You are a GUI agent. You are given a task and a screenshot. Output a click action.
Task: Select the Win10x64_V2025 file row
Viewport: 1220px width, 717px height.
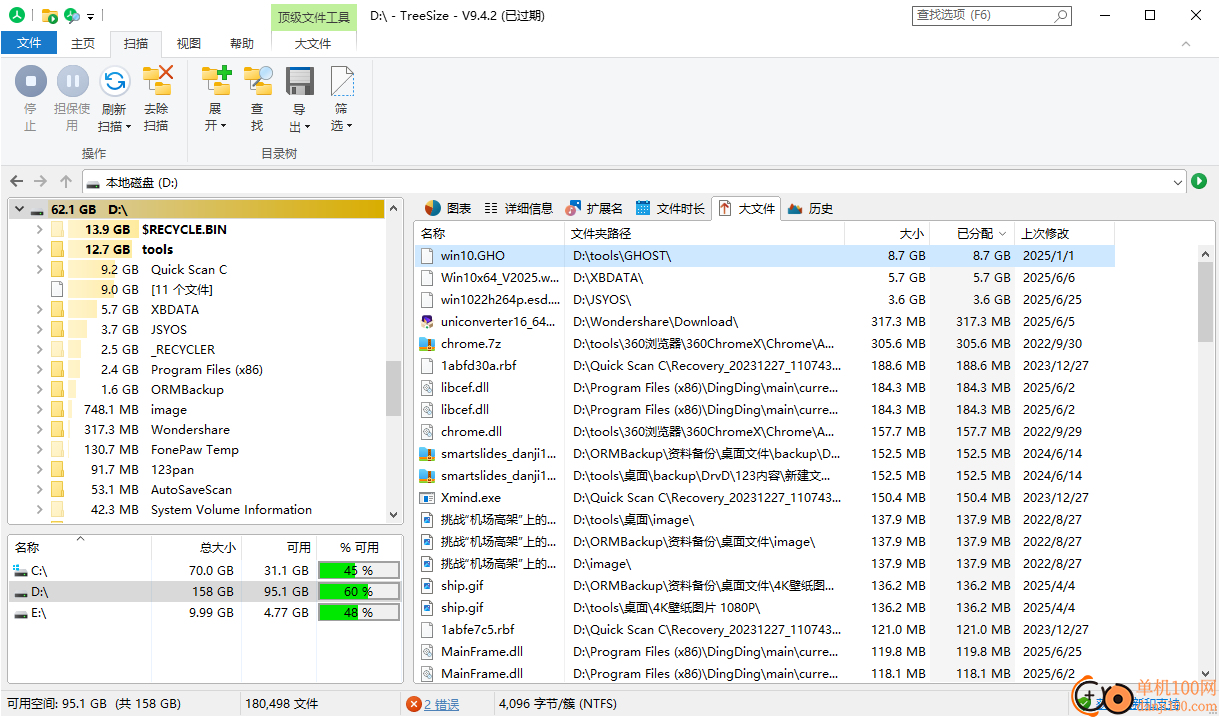click(764, 278)
